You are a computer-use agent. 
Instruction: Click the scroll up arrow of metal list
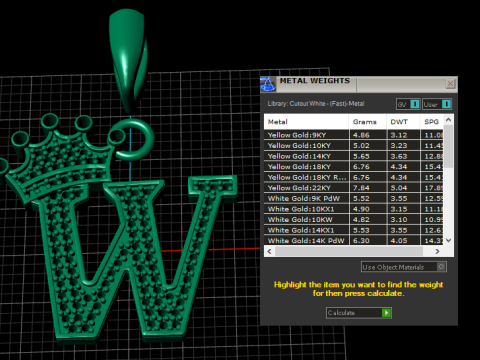point(449,119)
